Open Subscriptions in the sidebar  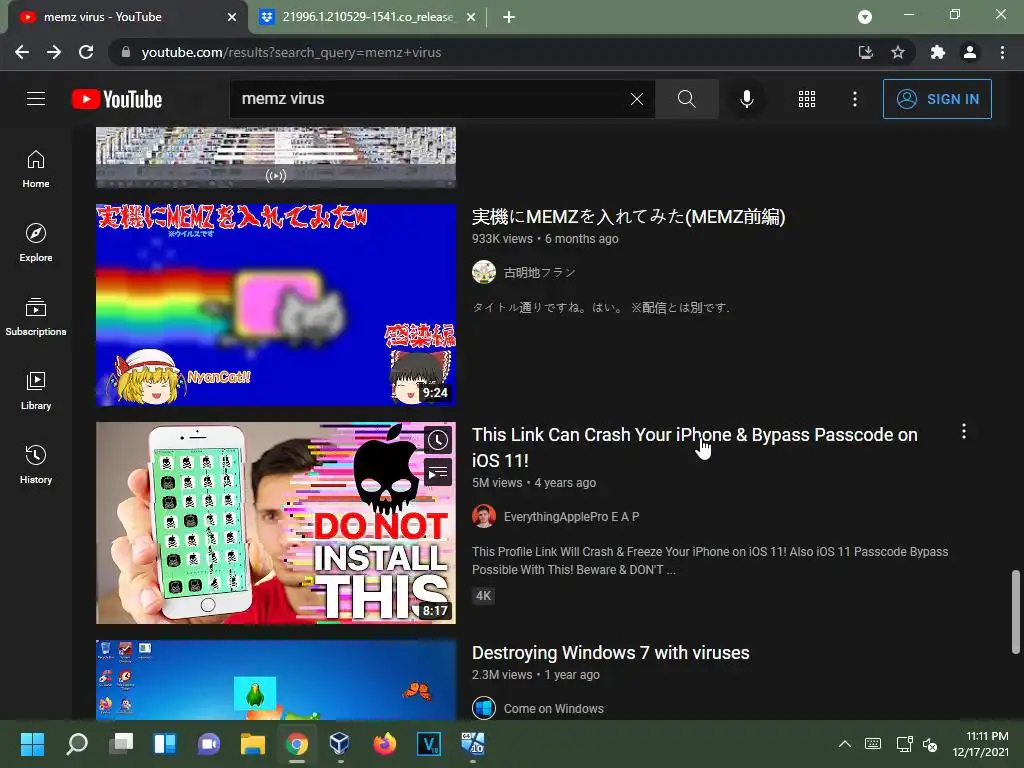(x=36, y=316)
